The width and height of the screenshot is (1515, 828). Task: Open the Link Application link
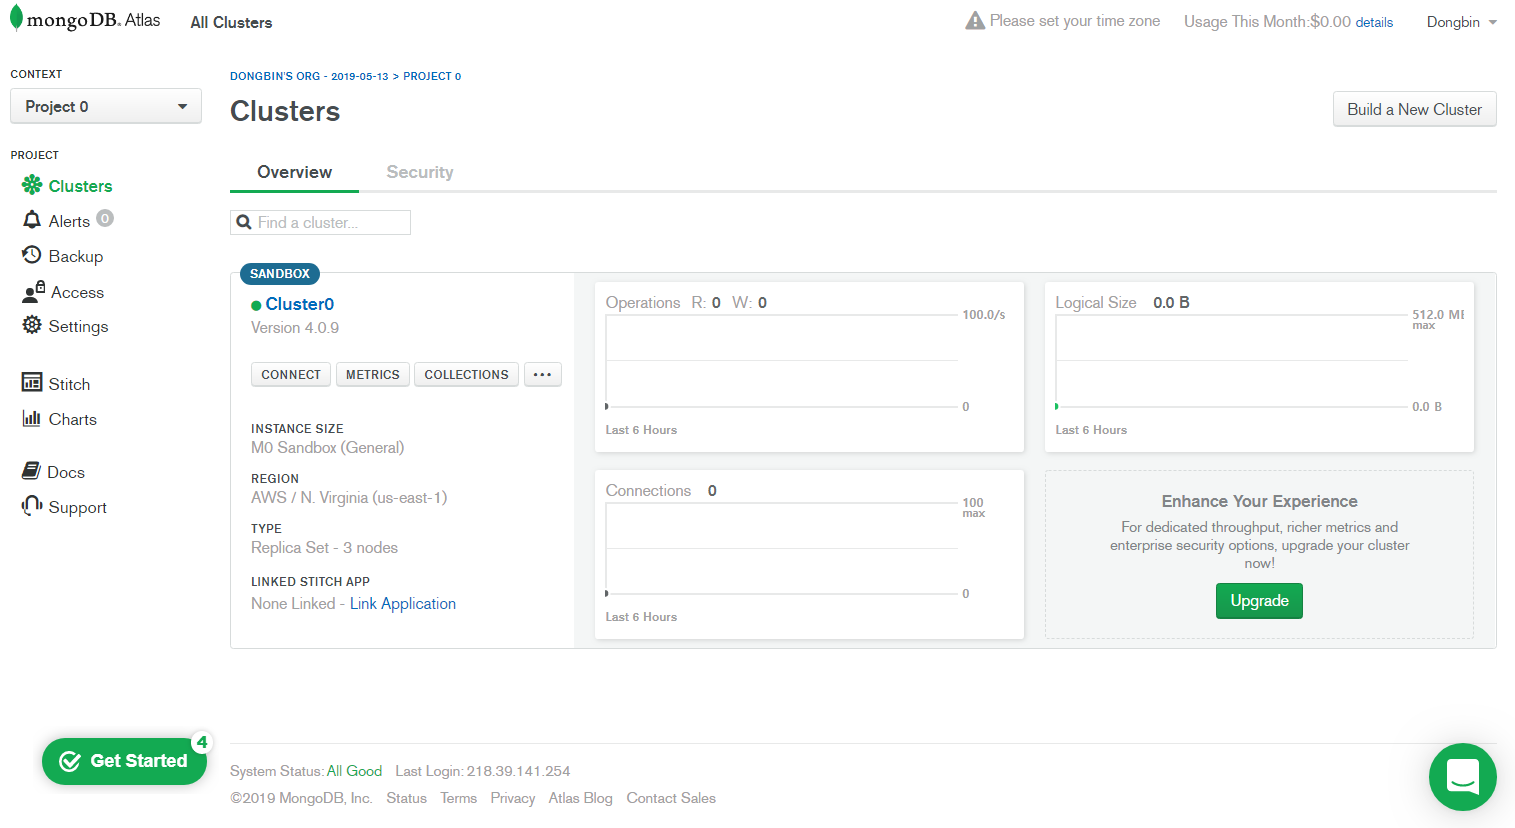tap(403, 603)
